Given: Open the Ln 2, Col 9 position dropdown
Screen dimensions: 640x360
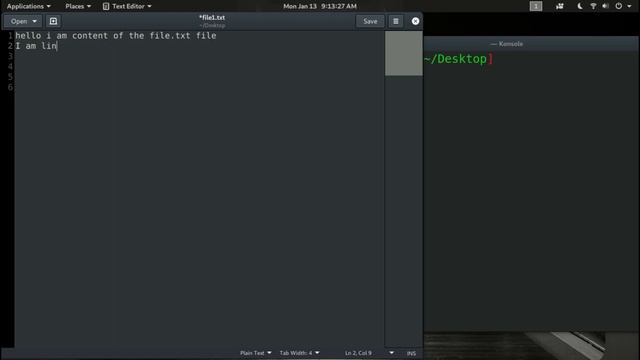Looking at the screenshot, I should [x=369, y=353].
